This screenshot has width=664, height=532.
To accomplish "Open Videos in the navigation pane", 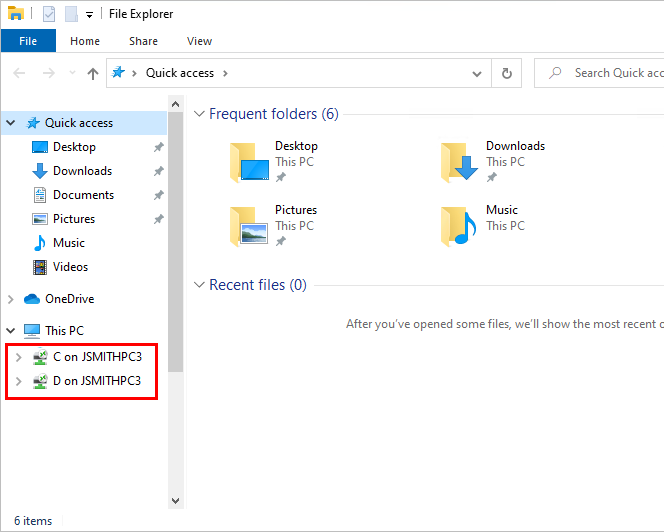I will coord(70,267).
